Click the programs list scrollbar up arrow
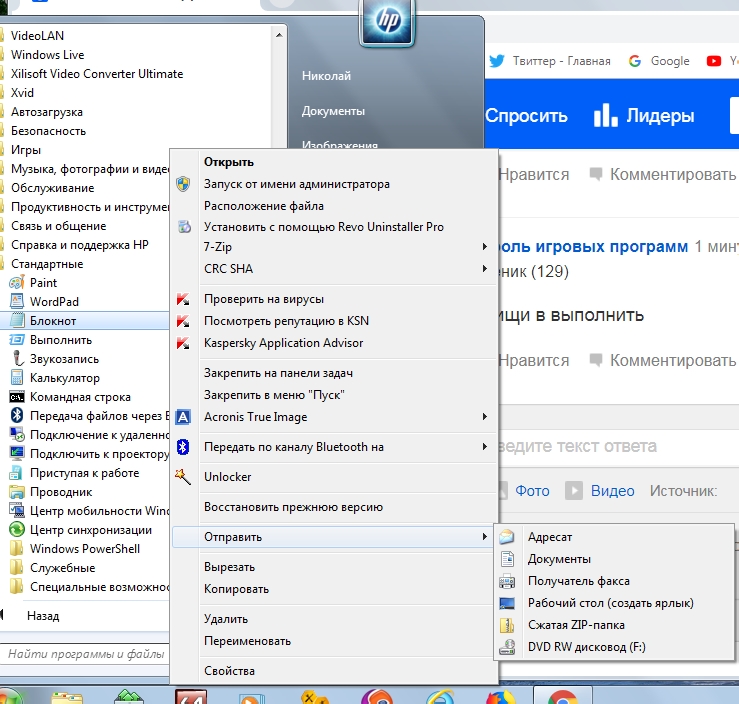The width and height of the screenshot is (739, 704). pyautogui.click(x=279, y=35)
